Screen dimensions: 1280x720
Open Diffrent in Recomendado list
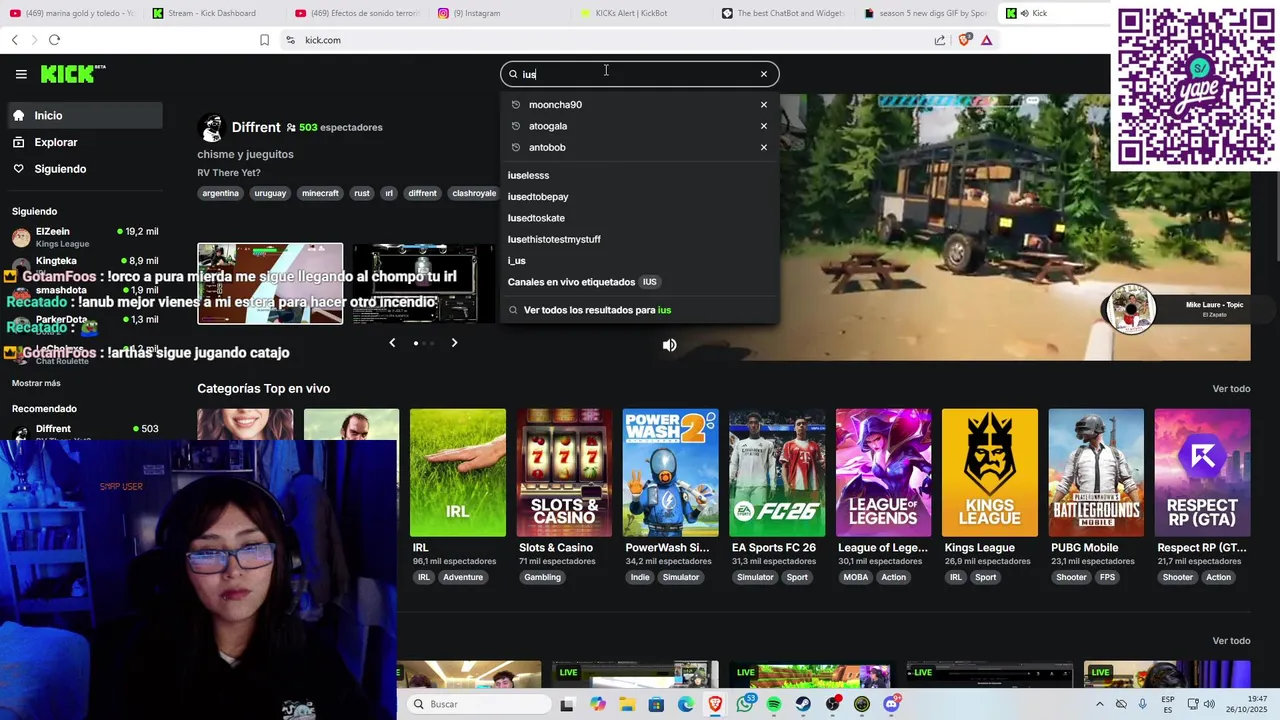[x=84, y=432]
